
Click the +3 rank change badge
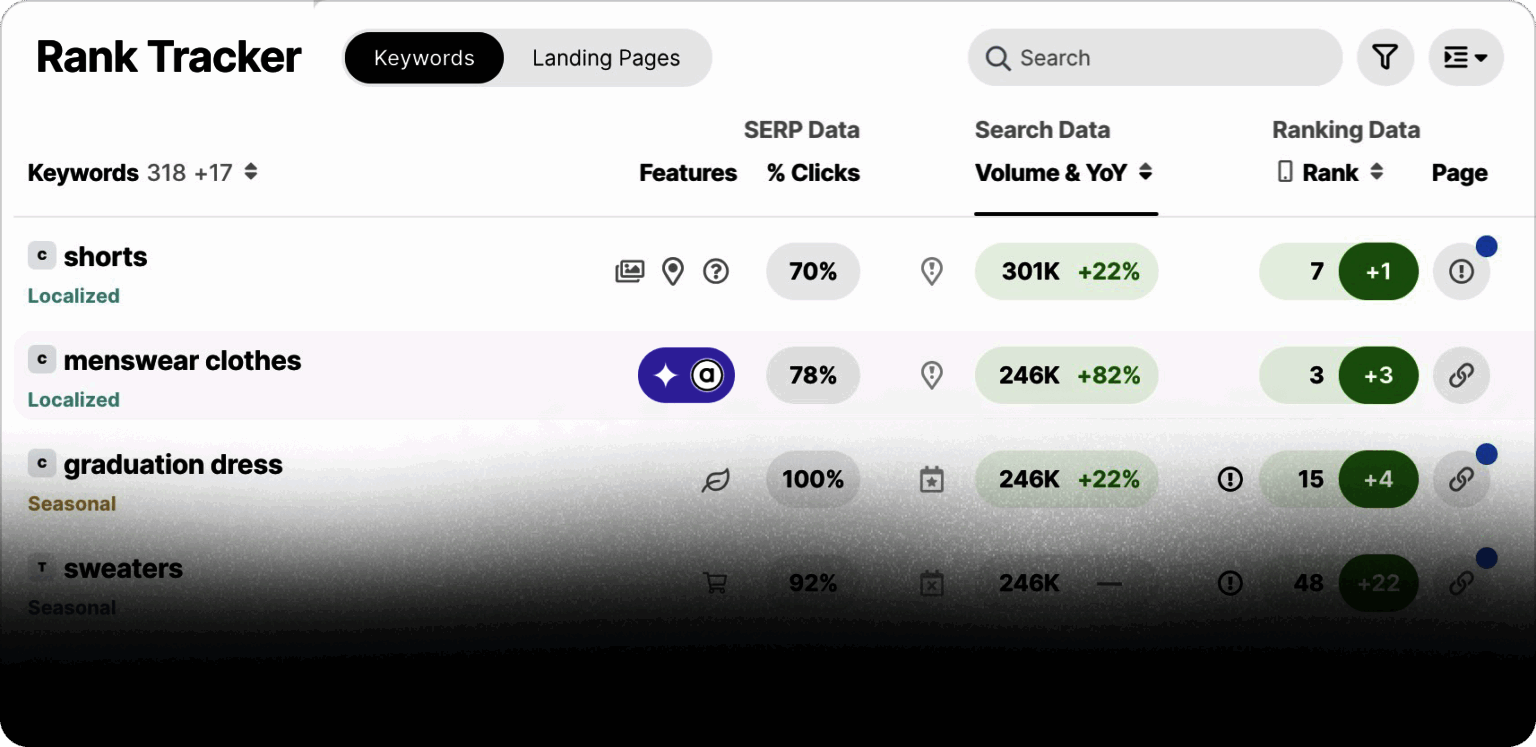coord(1378,375)
